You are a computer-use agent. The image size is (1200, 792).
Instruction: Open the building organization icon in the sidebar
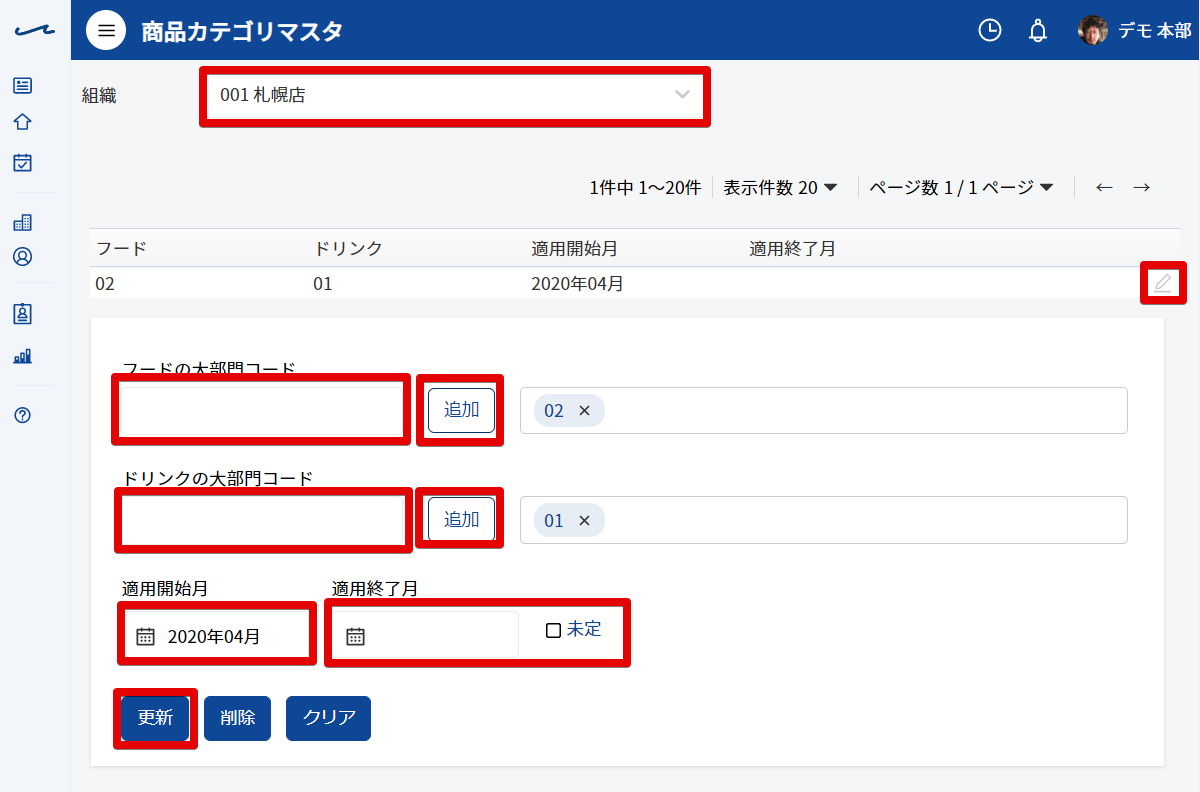(23, 222)
